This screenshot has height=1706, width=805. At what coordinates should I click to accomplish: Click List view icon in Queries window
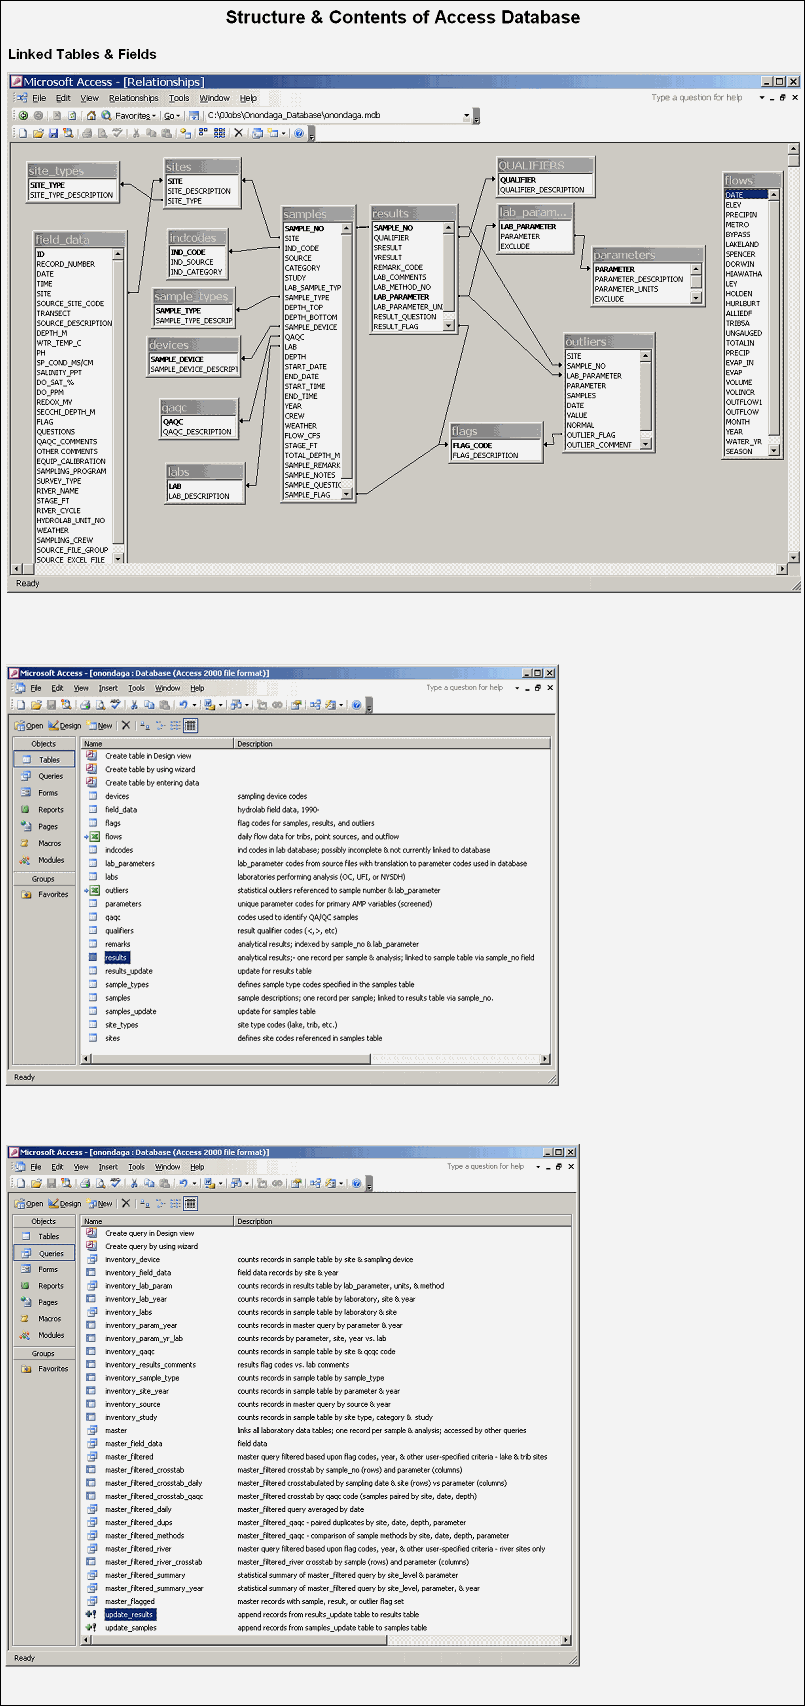click(175, 1203)
